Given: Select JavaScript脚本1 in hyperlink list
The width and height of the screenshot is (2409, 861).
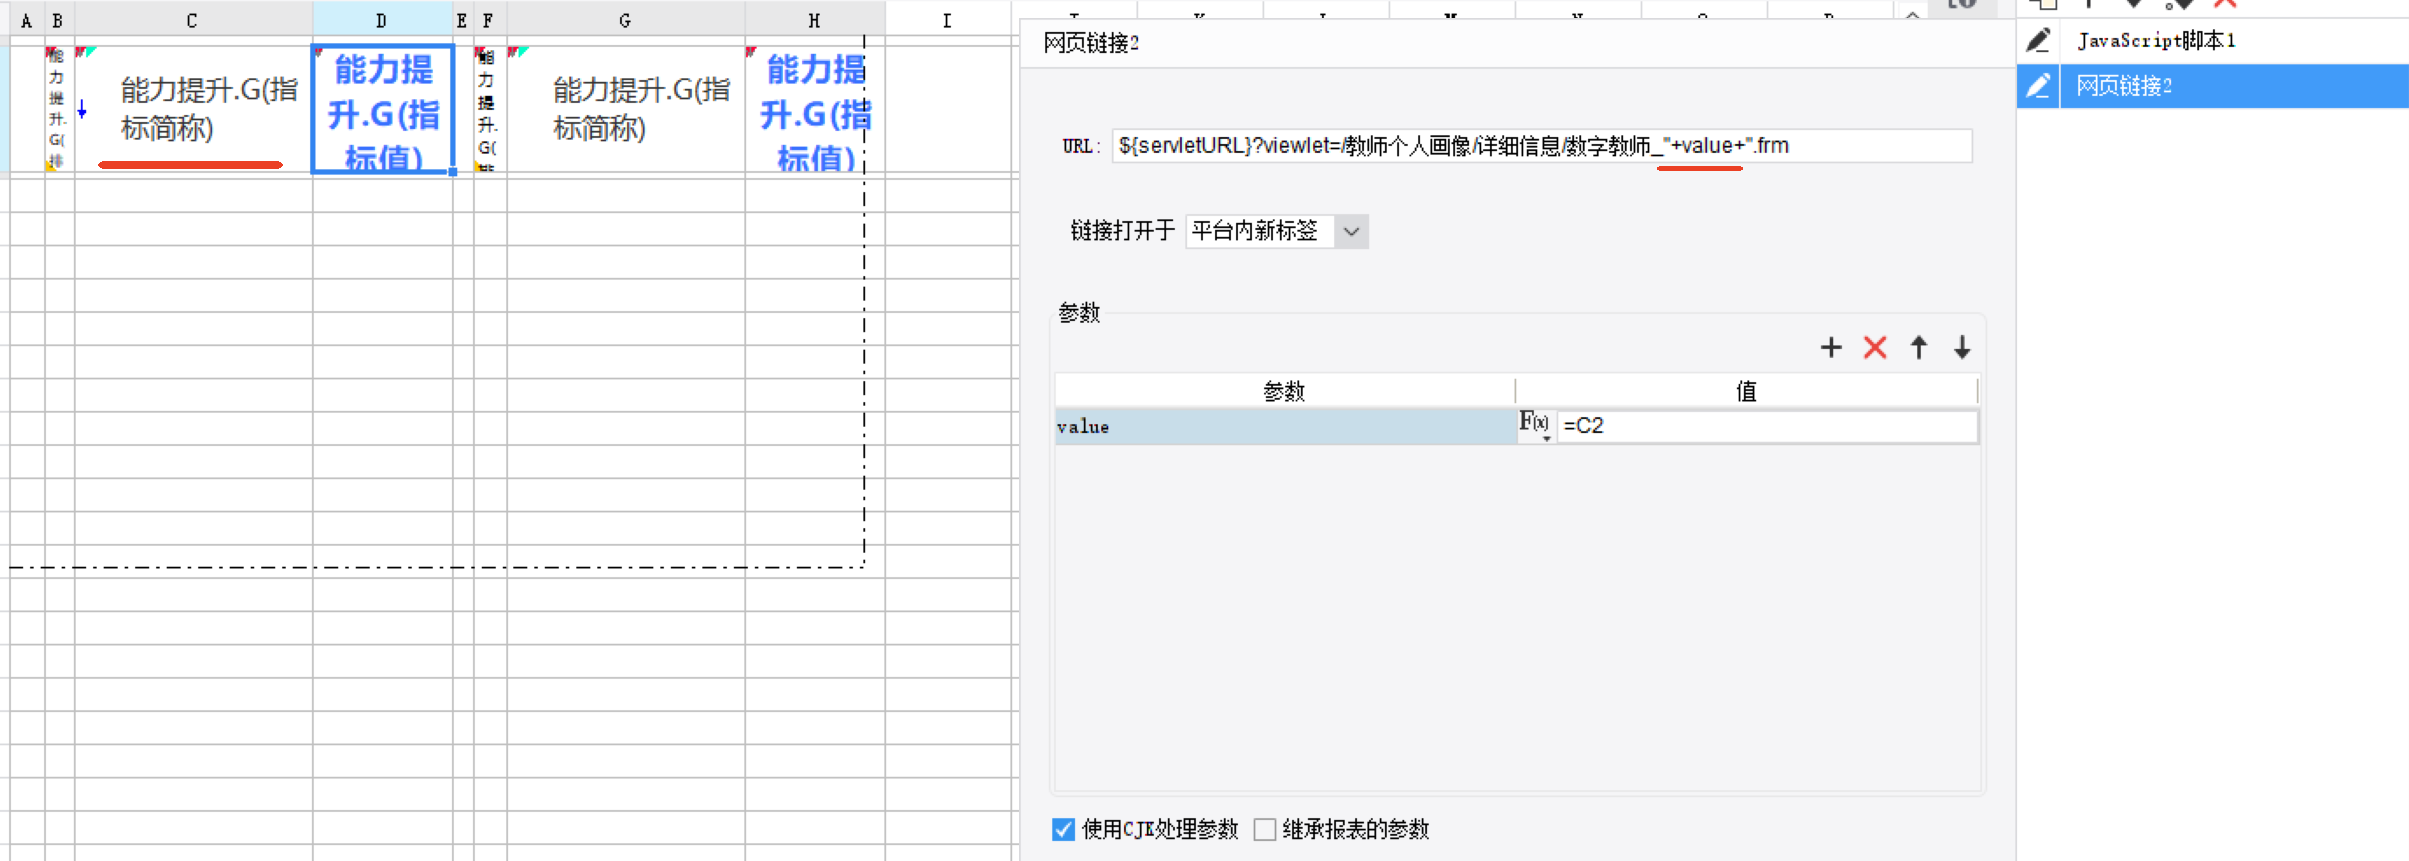Looking at the screenshot, I should click(x=2155, y=41).
